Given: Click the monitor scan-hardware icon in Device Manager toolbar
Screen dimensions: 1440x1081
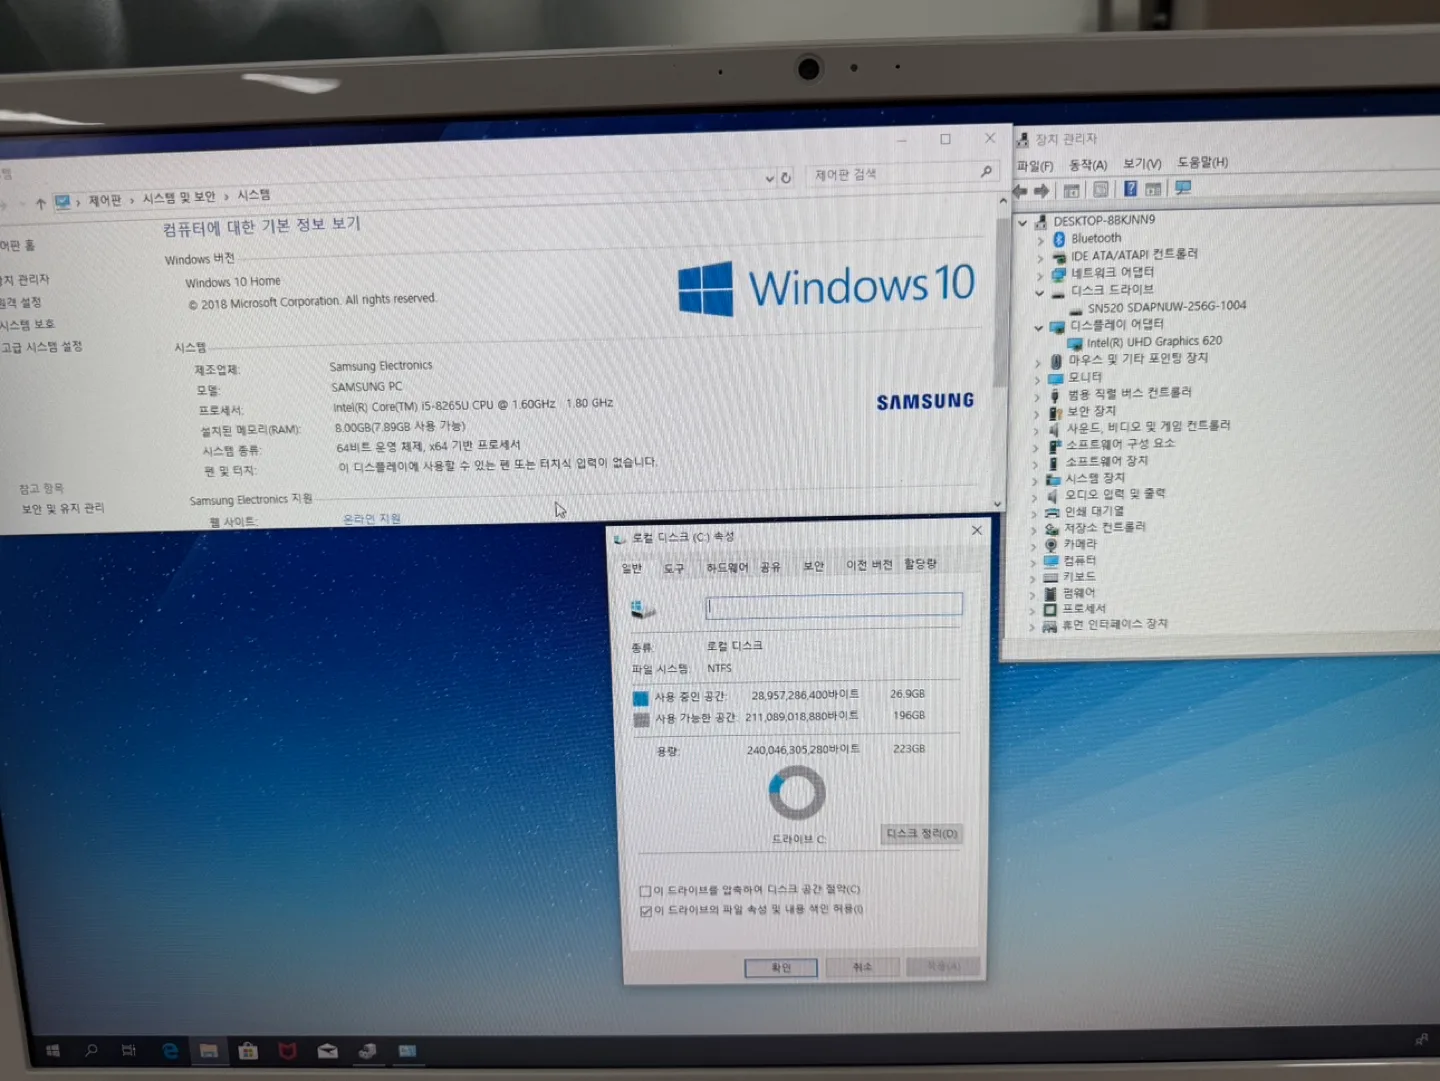Looking at the screenshot, I should click(1183, 188).
